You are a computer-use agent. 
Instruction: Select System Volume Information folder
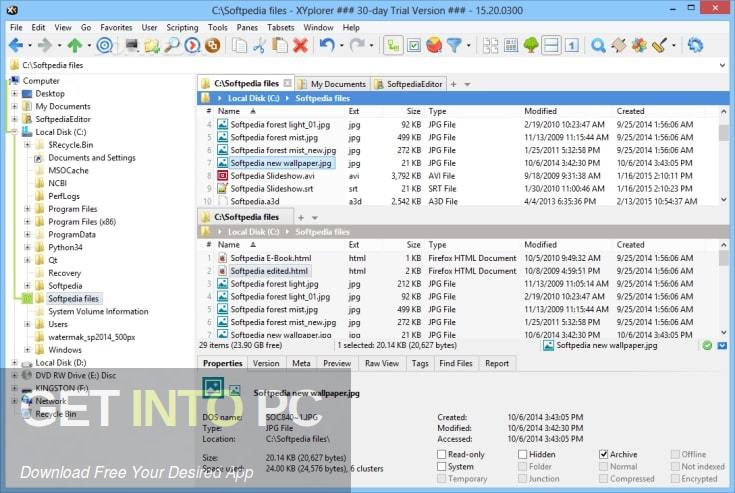click(x=98, y=312)
